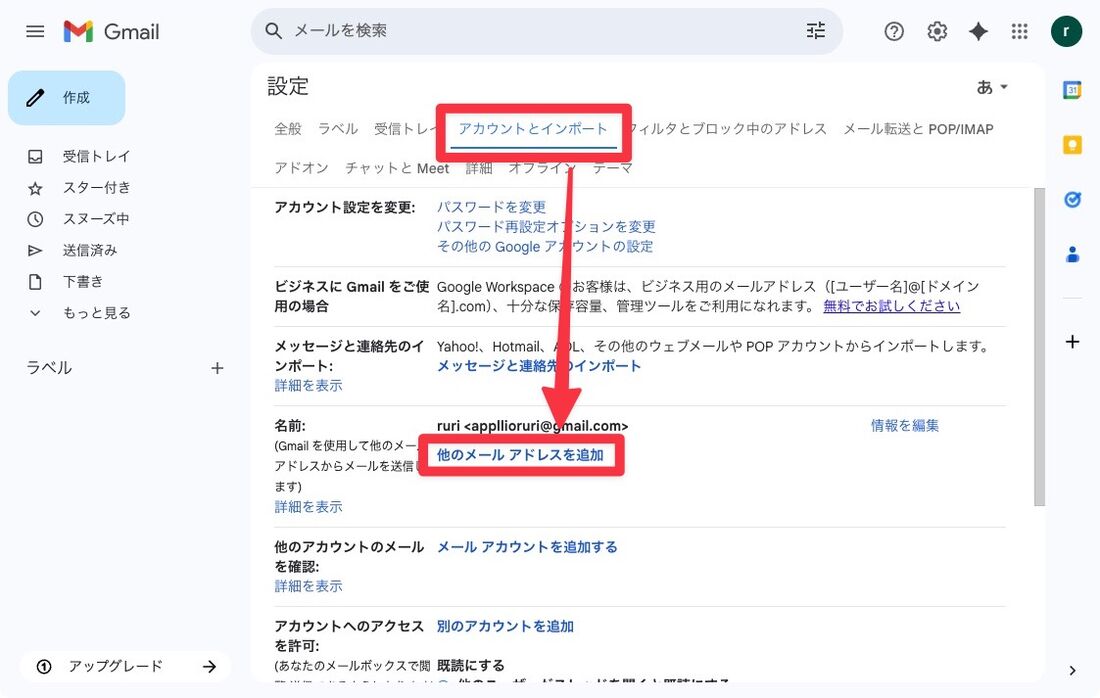This screenshot has width=1100, height=698.
Task: Open search filter options icon
Action: pos(815,31)
